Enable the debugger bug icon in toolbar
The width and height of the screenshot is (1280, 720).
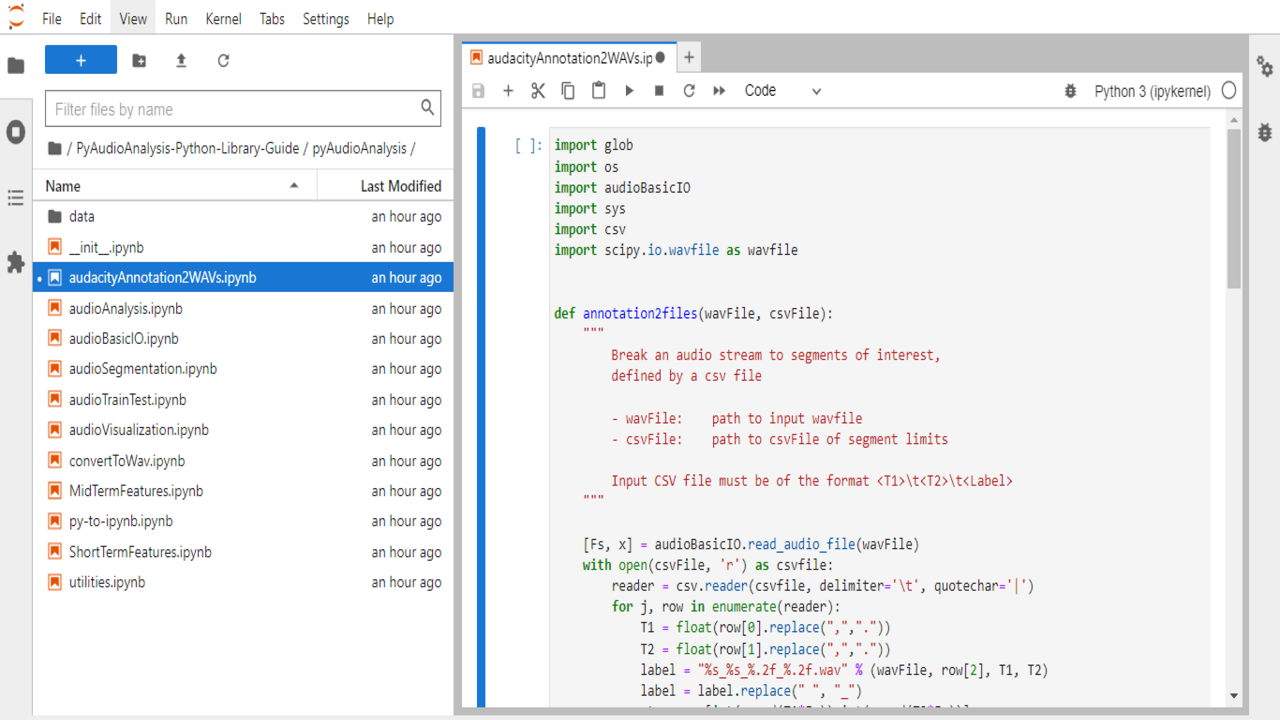1070,91
